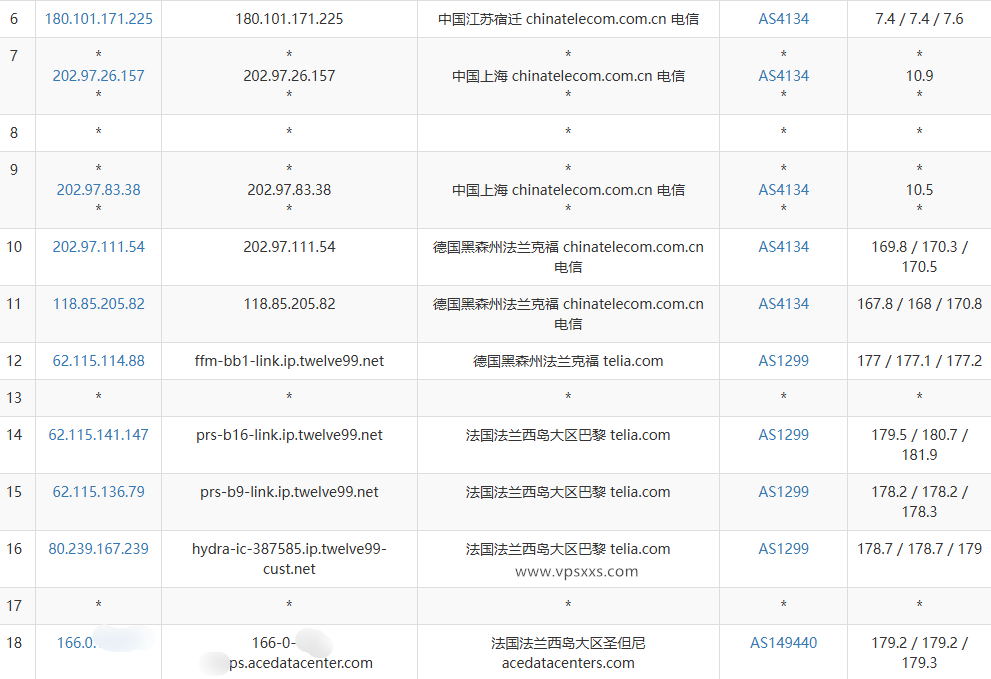
Task: Select hostname hydra-ic-387585.ip.twelve99-cust.net
Action: [x=289, y=559]
